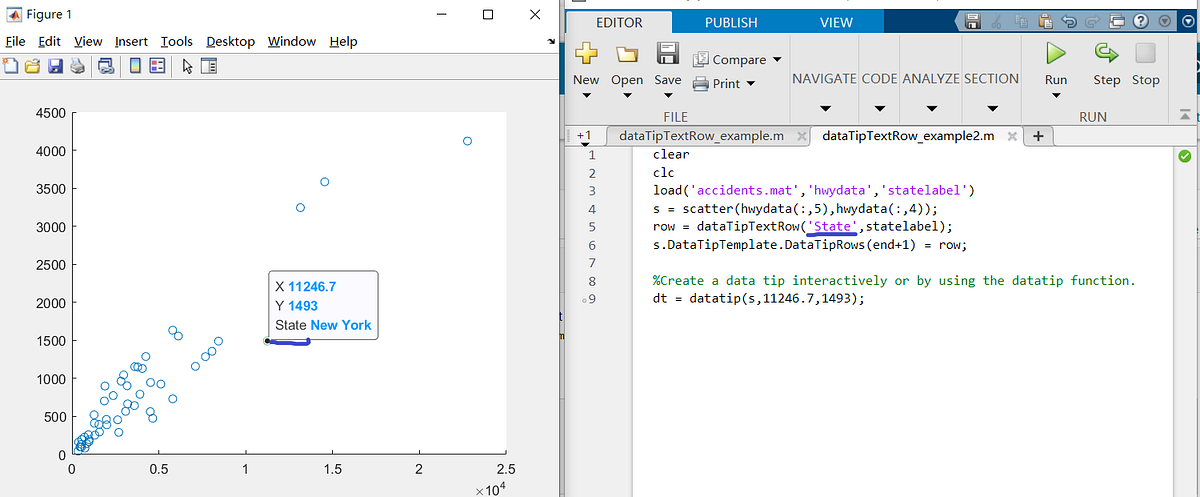Open the Tools menu in Figure 1
Viewport: 1200px width, 497px height.
point(176,41)
